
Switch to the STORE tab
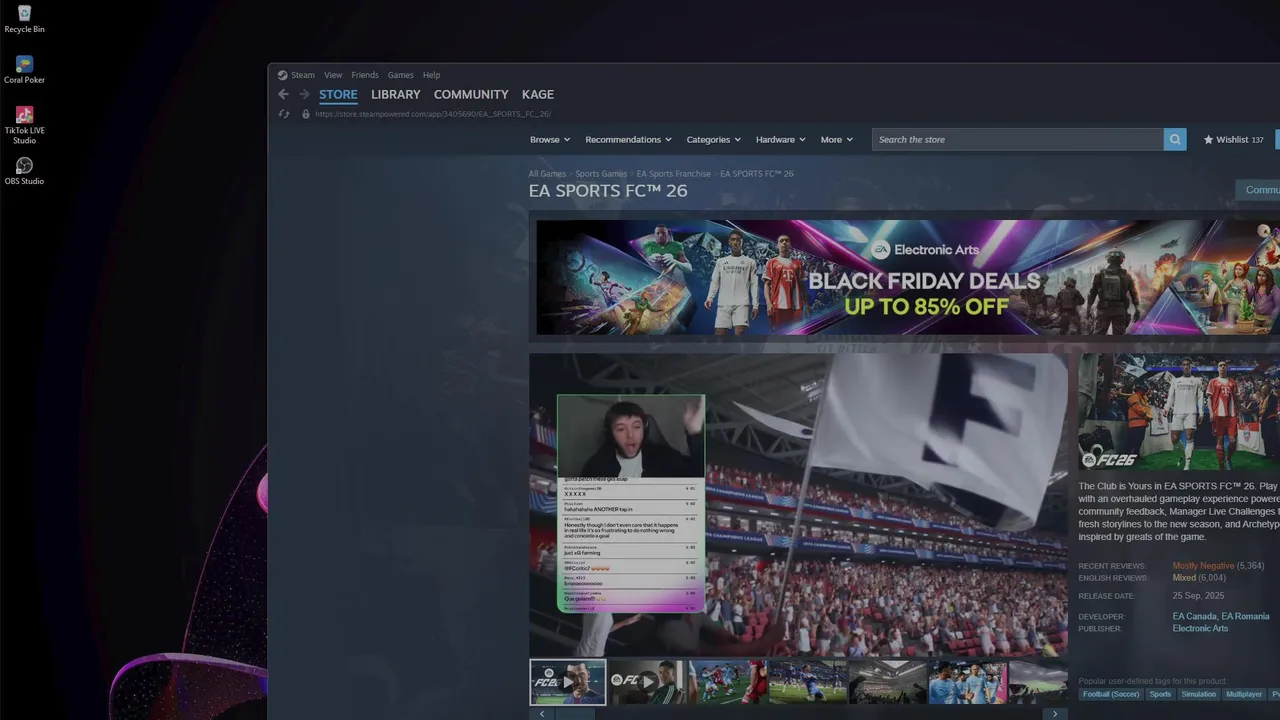[x=338, y=94]
